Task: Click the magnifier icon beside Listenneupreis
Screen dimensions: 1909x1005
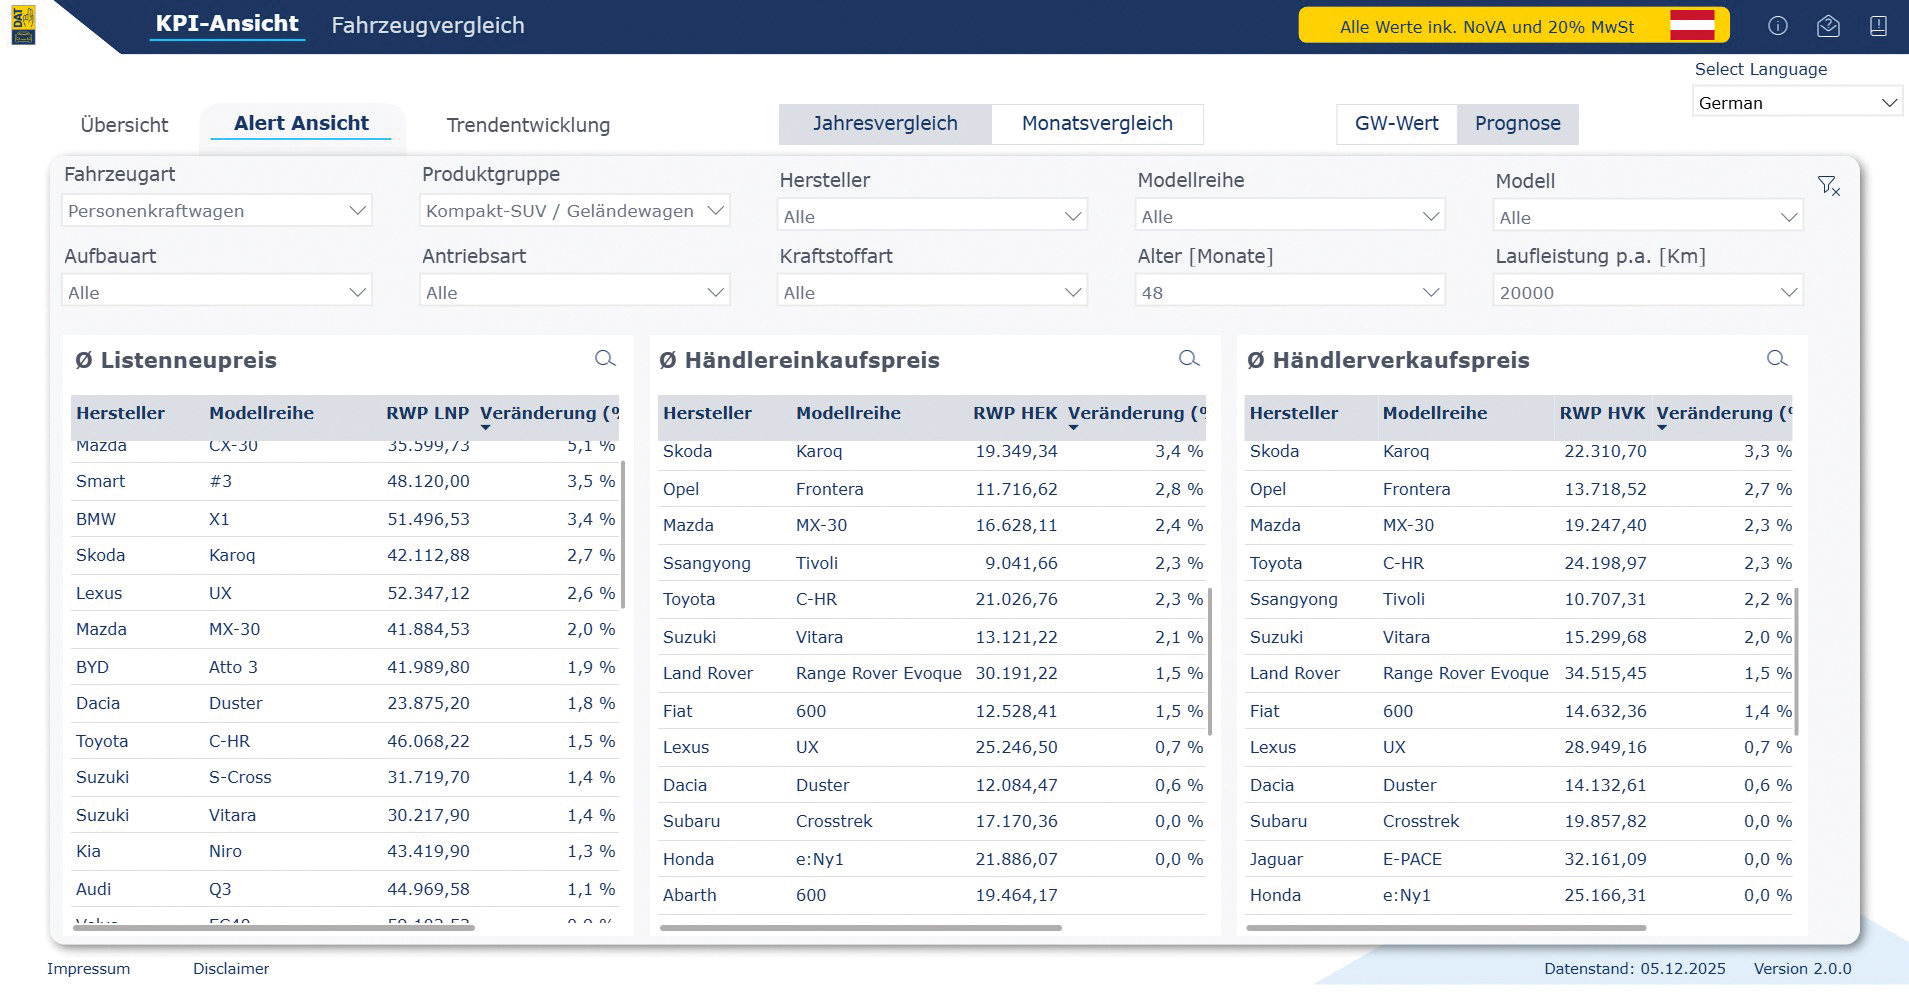Action: pos(605,359)
